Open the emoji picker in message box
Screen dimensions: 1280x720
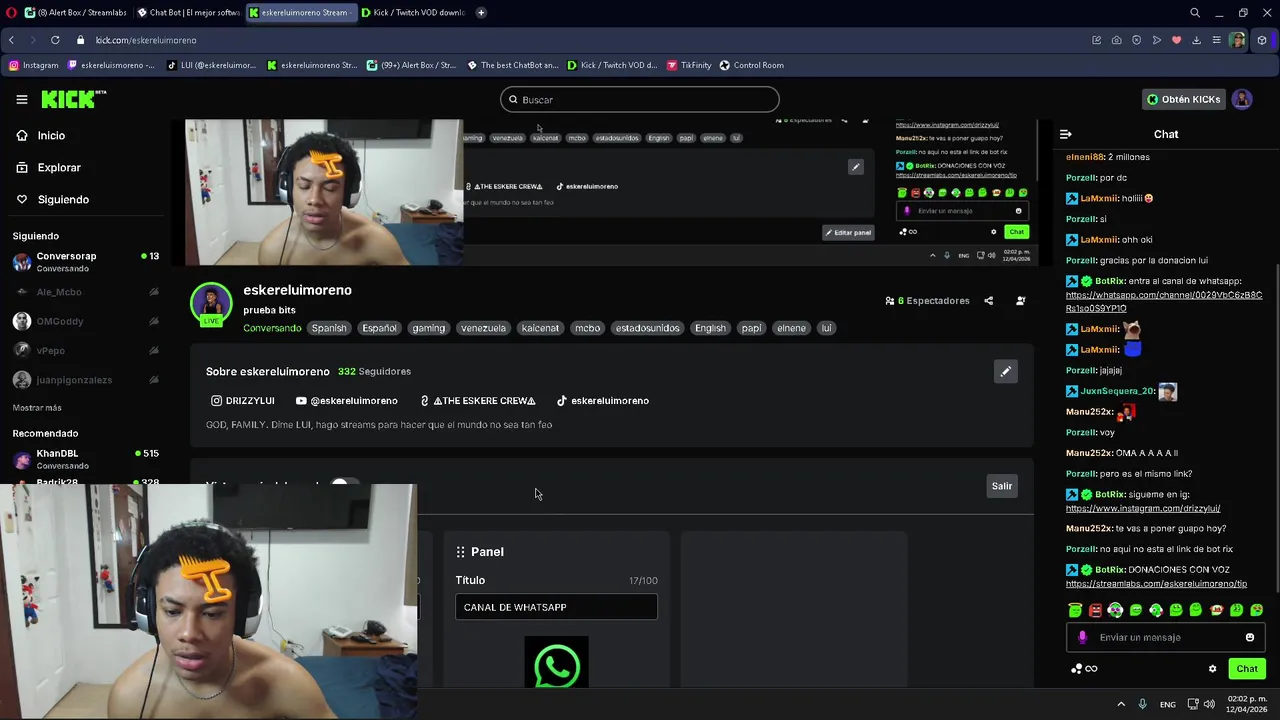pos(1250,638)
